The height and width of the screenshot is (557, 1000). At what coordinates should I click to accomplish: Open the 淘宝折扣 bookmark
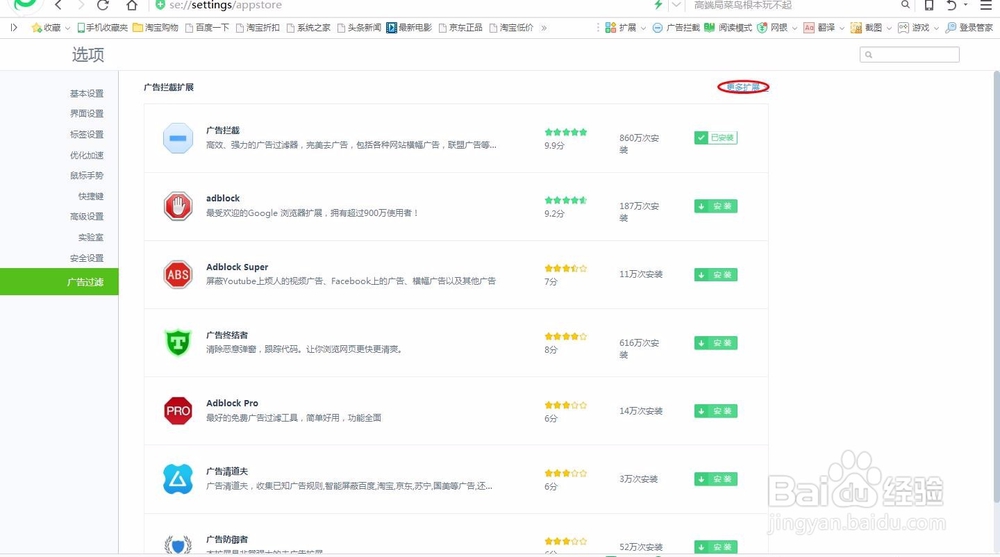pyautogui.click(x=258, y=27)
